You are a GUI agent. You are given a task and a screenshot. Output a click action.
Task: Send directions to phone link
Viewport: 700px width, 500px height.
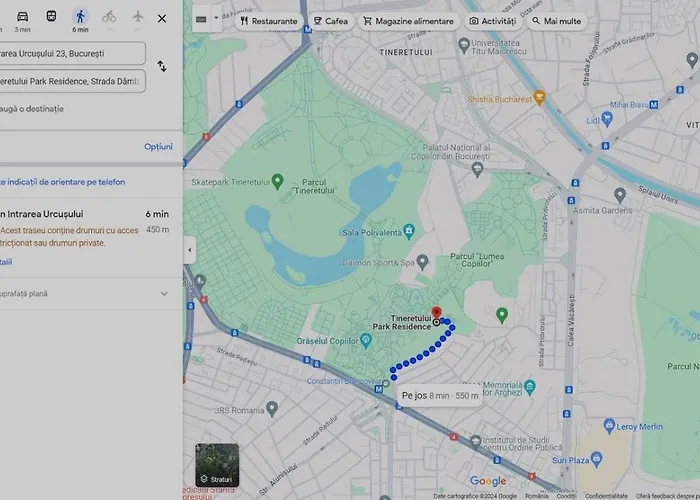(63, 182)
